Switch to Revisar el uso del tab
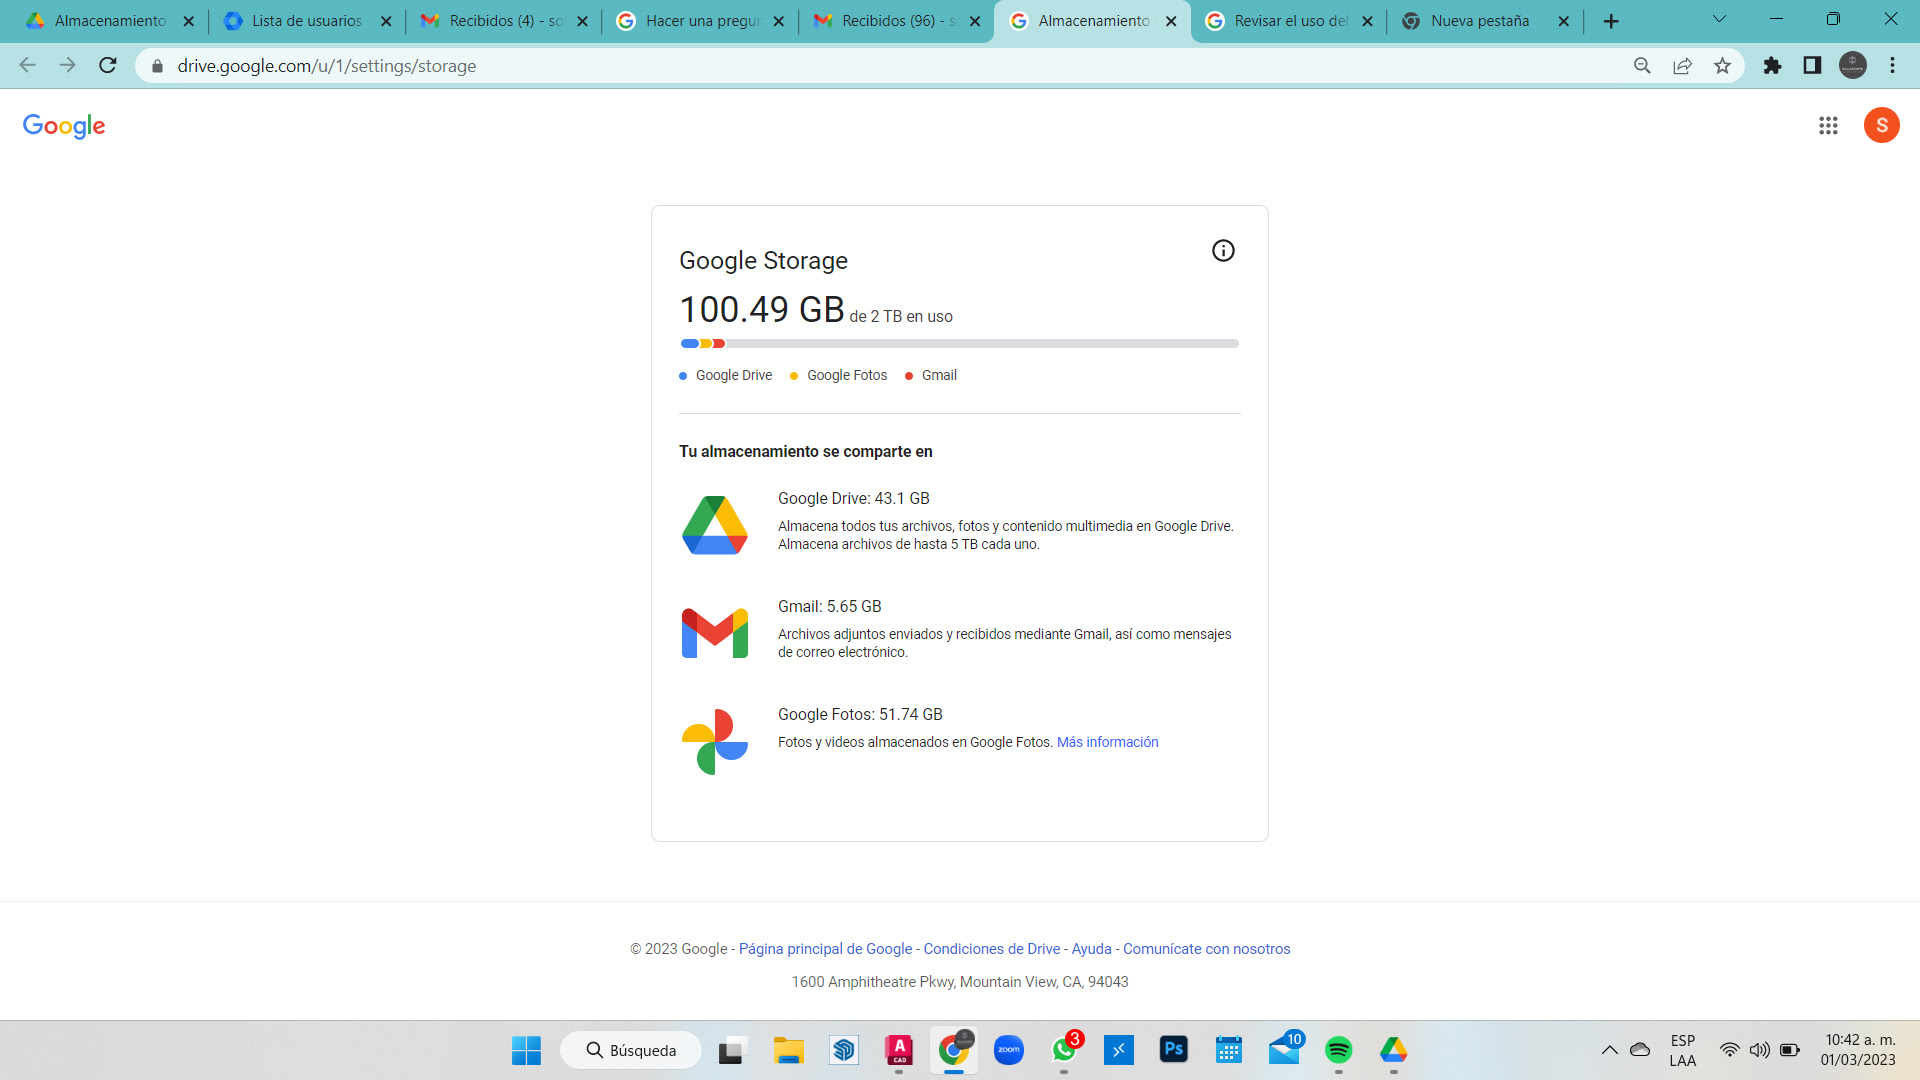Screen dimensions: 1920x1080 [1290, 21]
